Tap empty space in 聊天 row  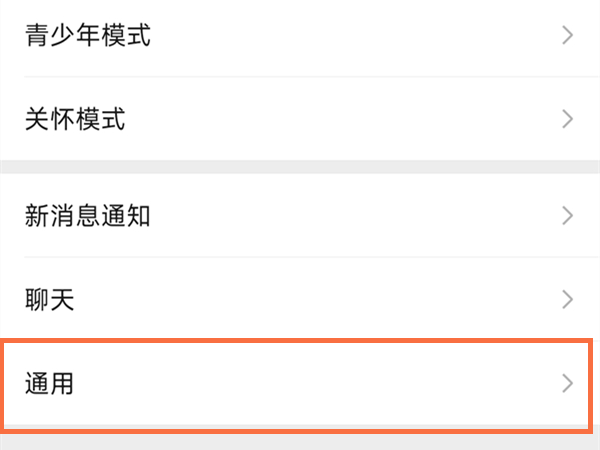(350, 299)
